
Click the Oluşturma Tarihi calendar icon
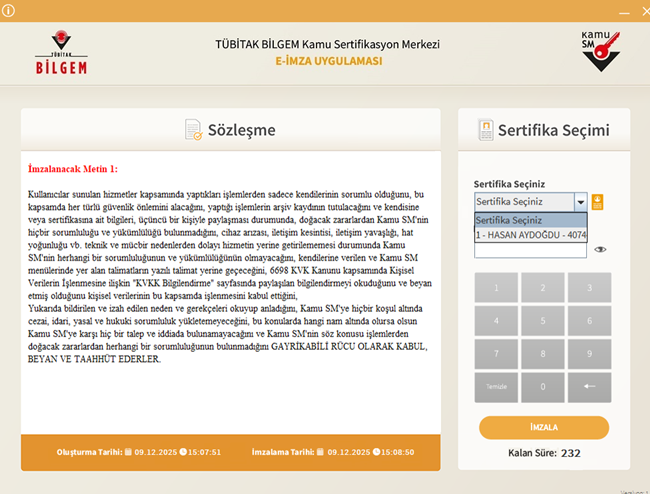pyautogui.click(x=128, y=452)
